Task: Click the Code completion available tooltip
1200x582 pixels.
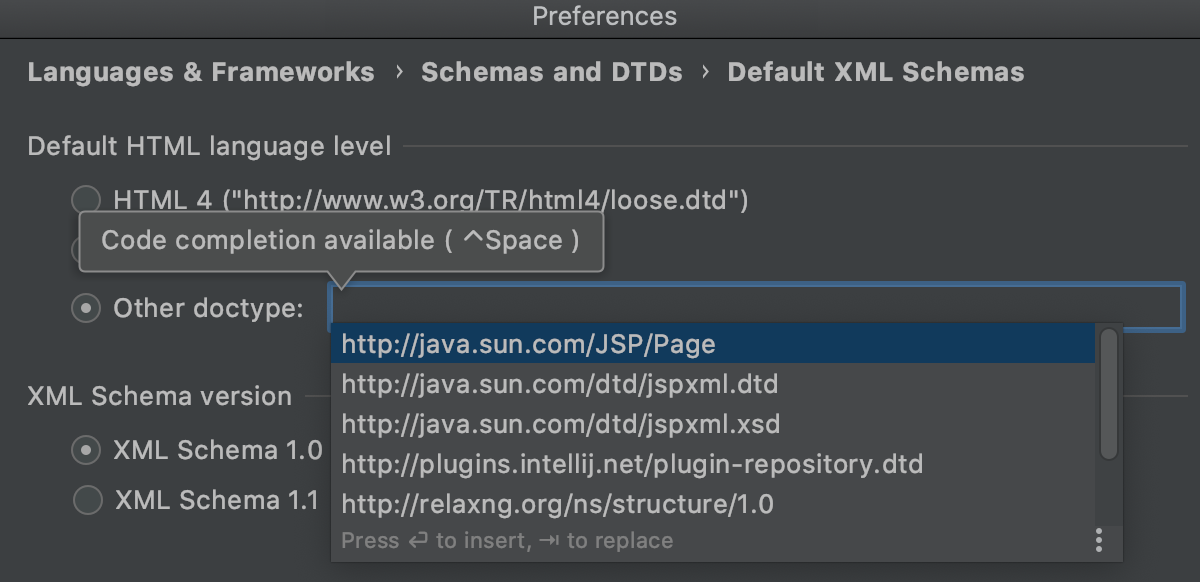Action: tap(342, 240)
